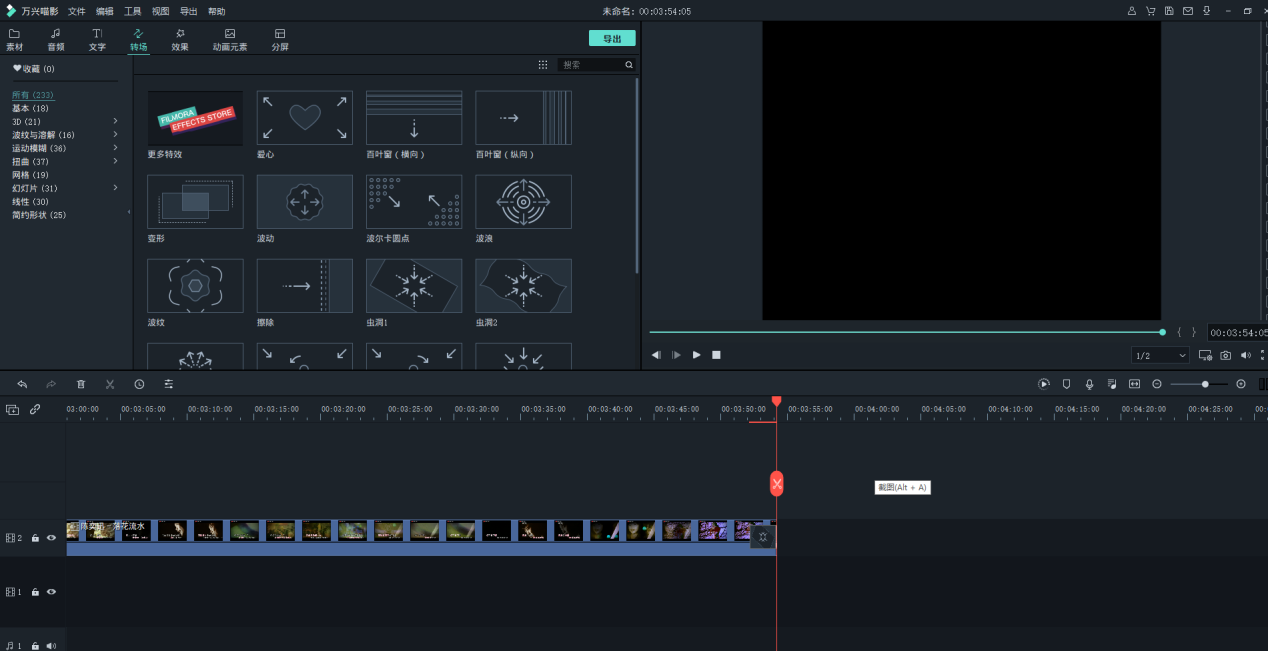Toggle lock on video track 1

35,592
